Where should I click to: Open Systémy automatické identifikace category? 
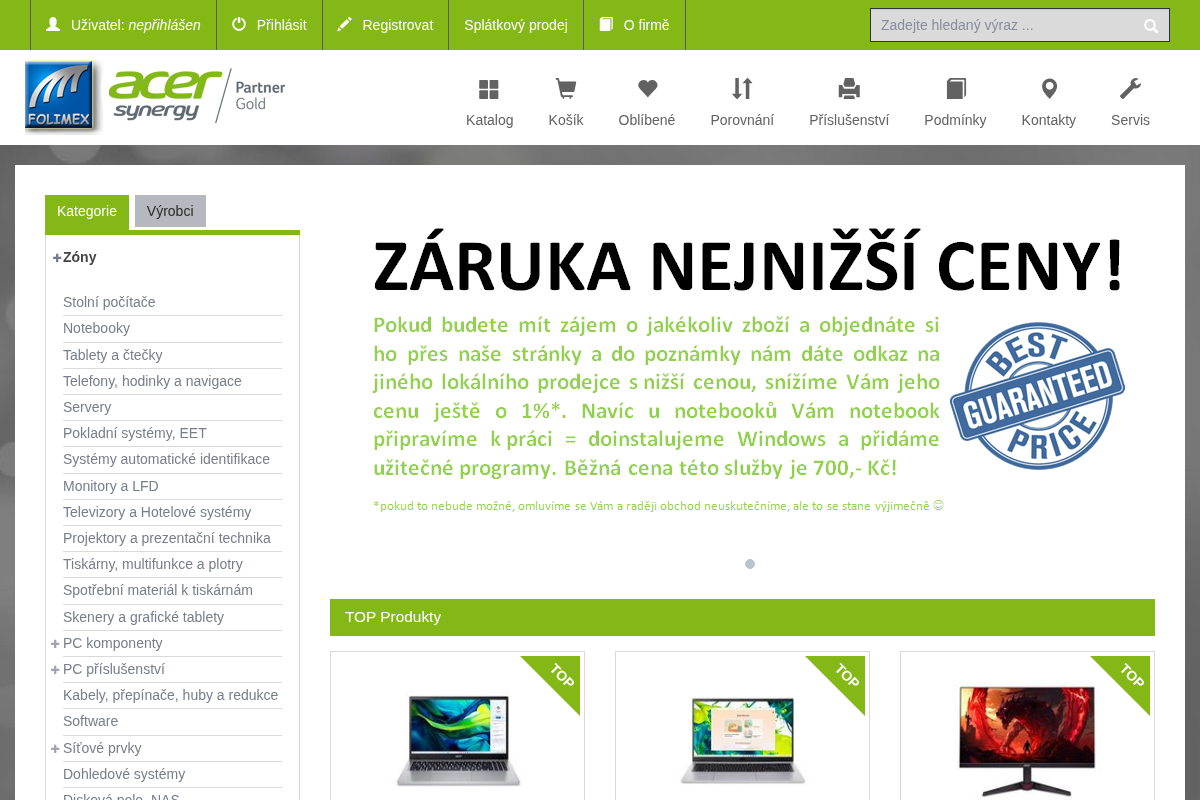pos(166,459)
